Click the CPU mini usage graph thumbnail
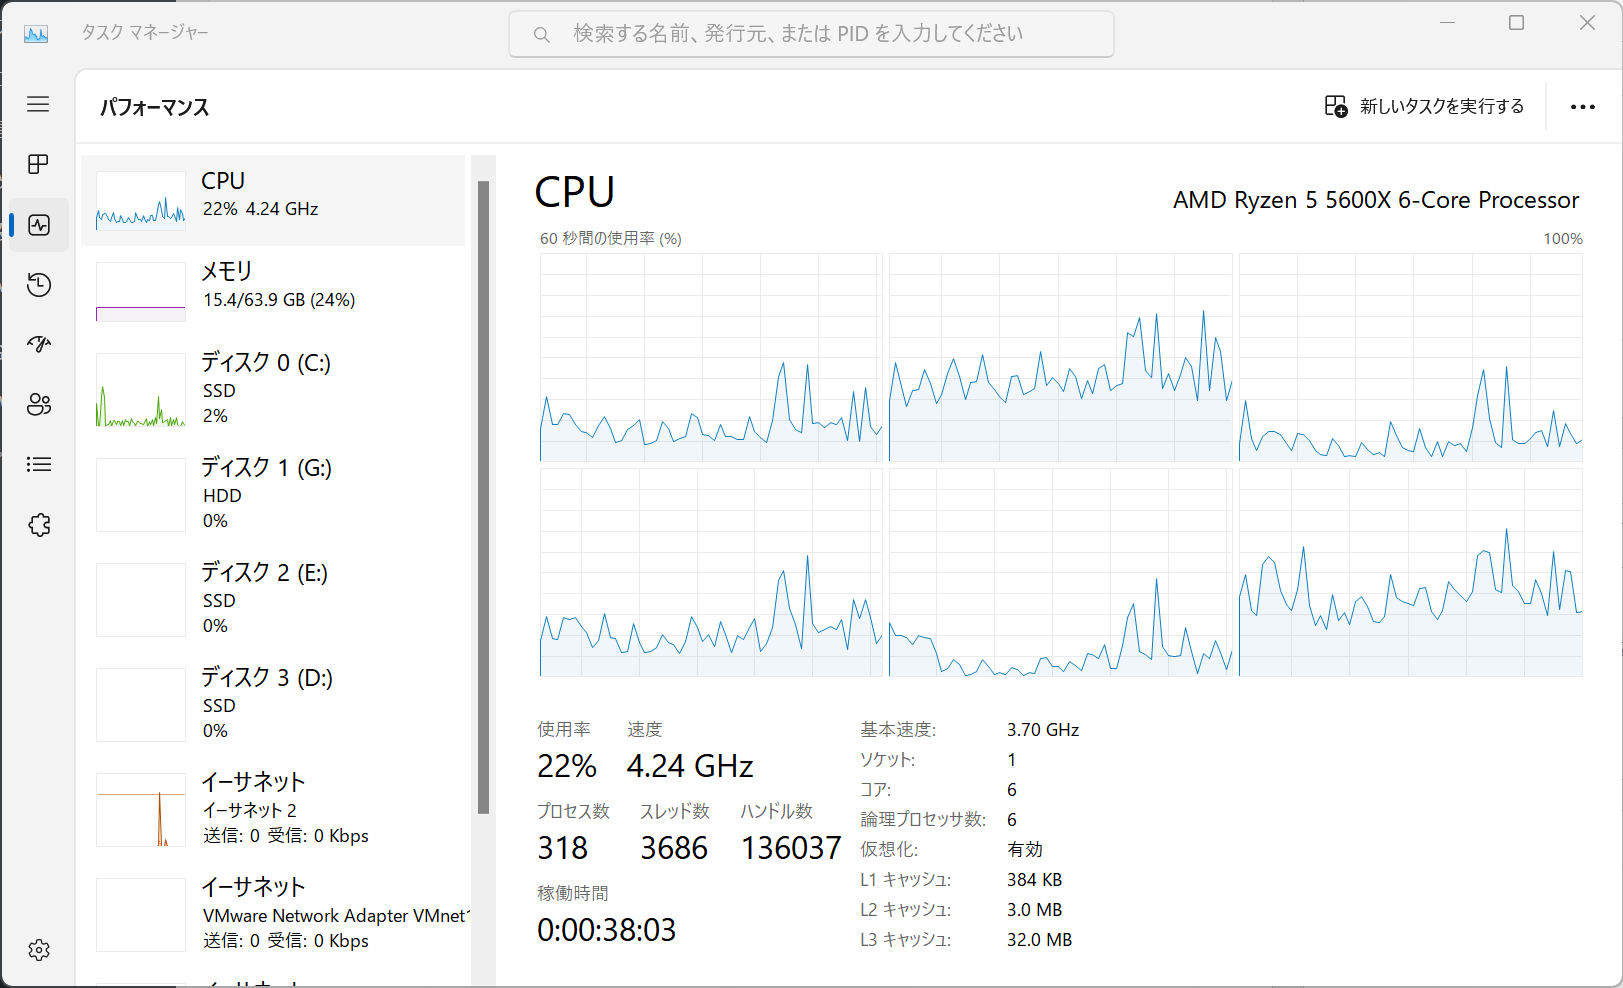 pyautogui.click(x=141, y=201)
